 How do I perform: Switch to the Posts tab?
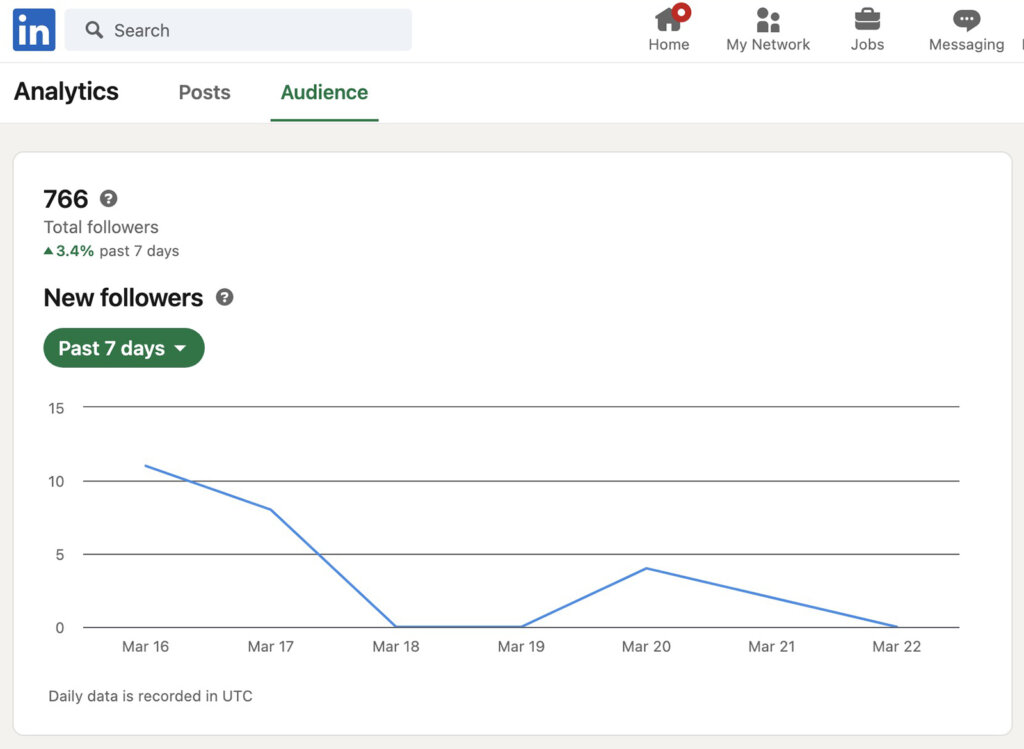[204, 92]
